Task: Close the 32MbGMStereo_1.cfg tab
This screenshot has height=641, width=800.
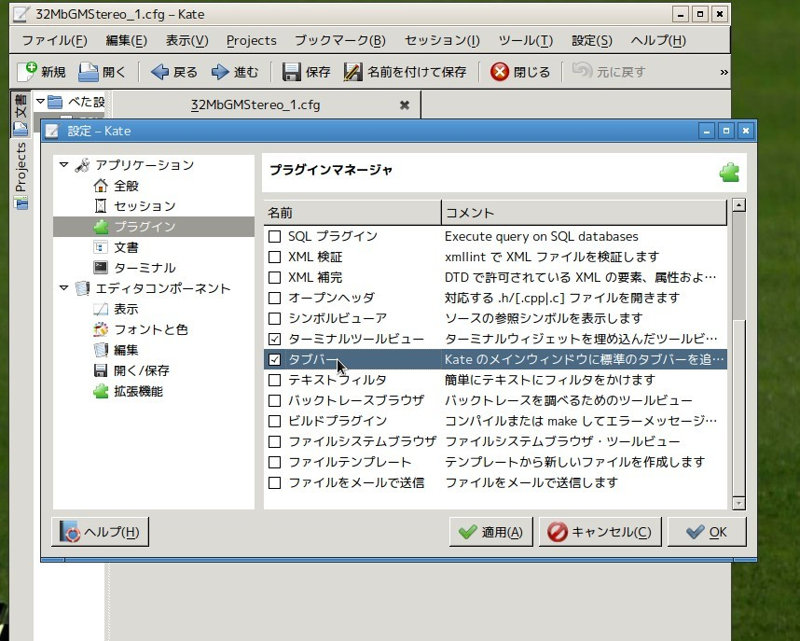Action: pyautogui.click(x=404, y=105)
